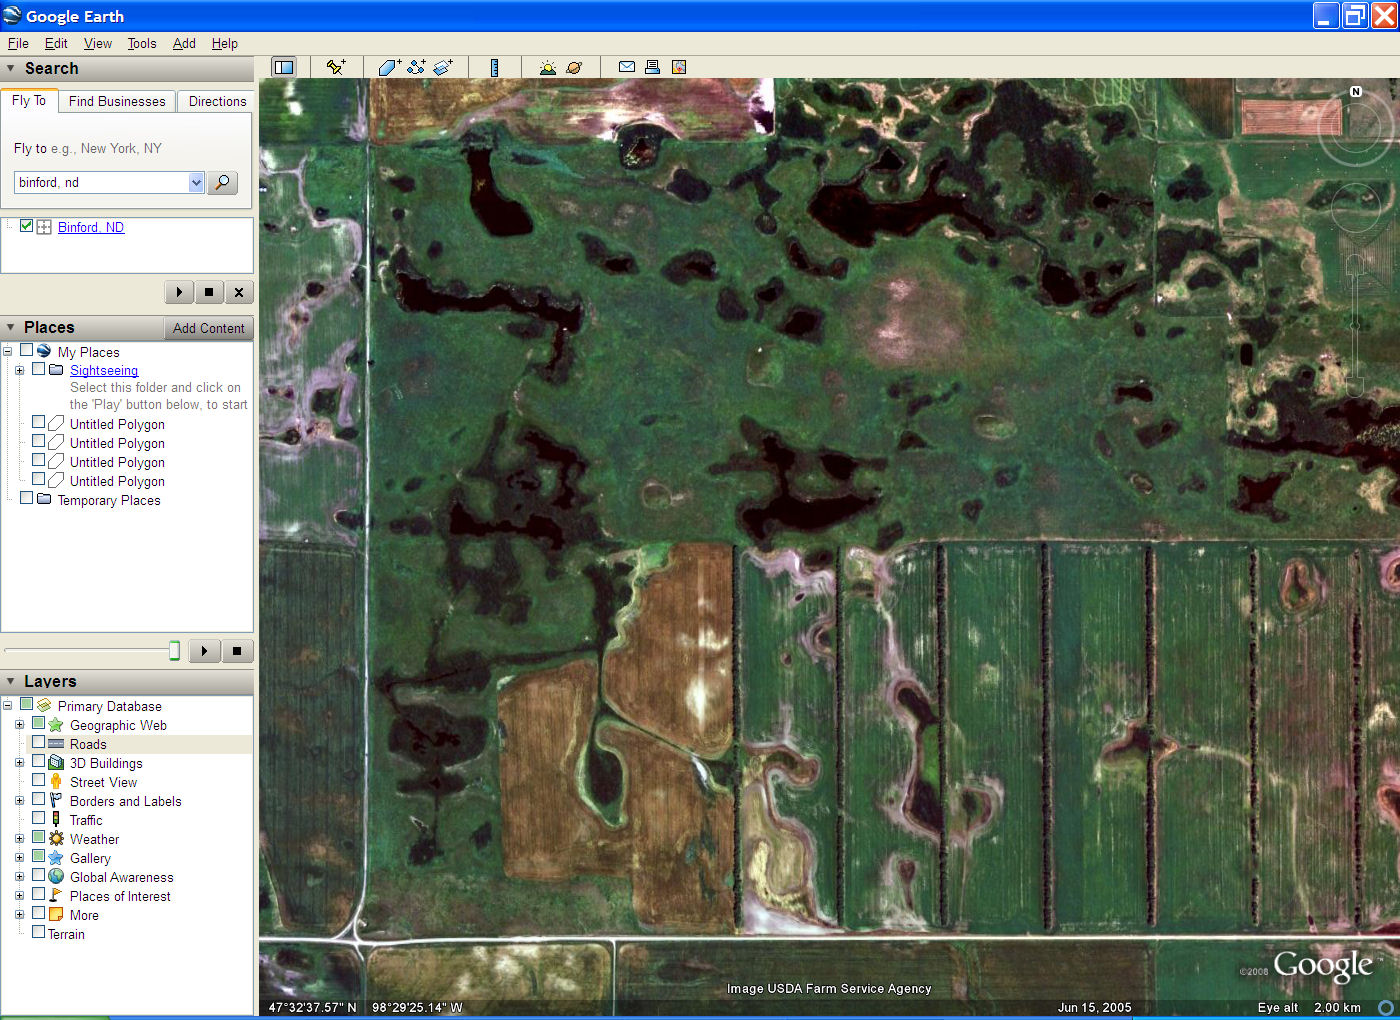Click the Weather sun layer icon
Screen dimensions: 1400x1020
pyautogui.click(x=56, y=838)
